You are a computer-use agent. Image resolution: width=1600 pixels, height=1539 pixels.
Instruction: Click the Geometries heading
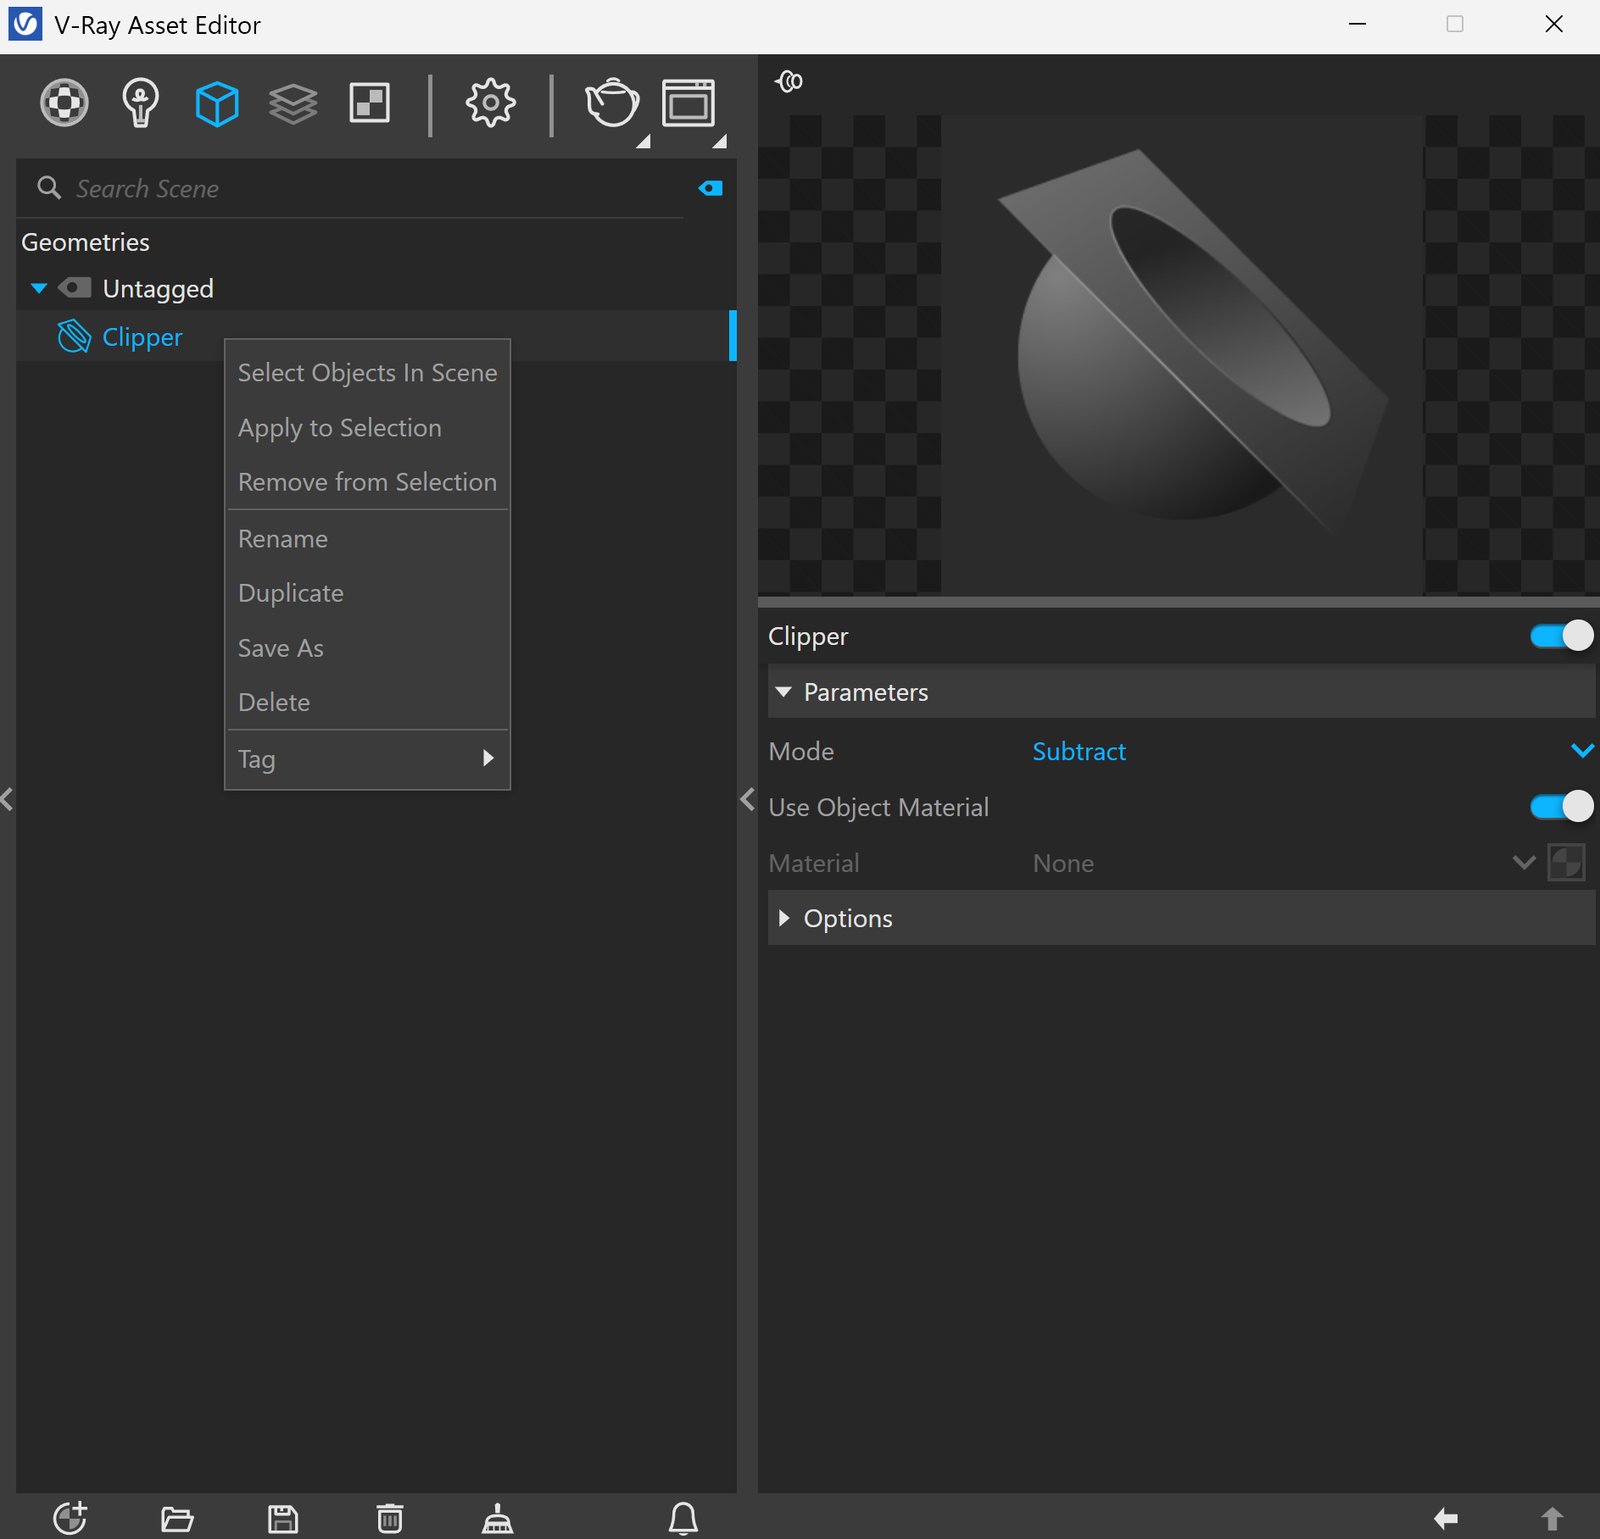pyautogui.click(x=86, y=242)
